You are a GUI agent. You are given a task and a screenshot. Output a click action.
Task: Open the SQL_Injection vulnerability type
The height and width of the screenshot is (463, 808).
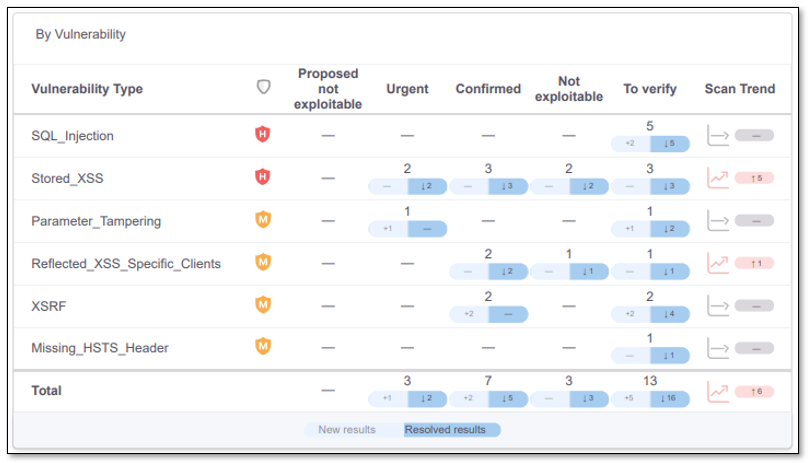click(x=73, y=136)
